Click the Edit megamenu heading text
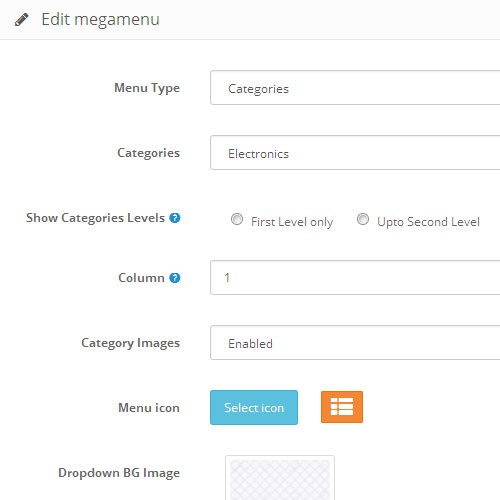 pos(101,19)
